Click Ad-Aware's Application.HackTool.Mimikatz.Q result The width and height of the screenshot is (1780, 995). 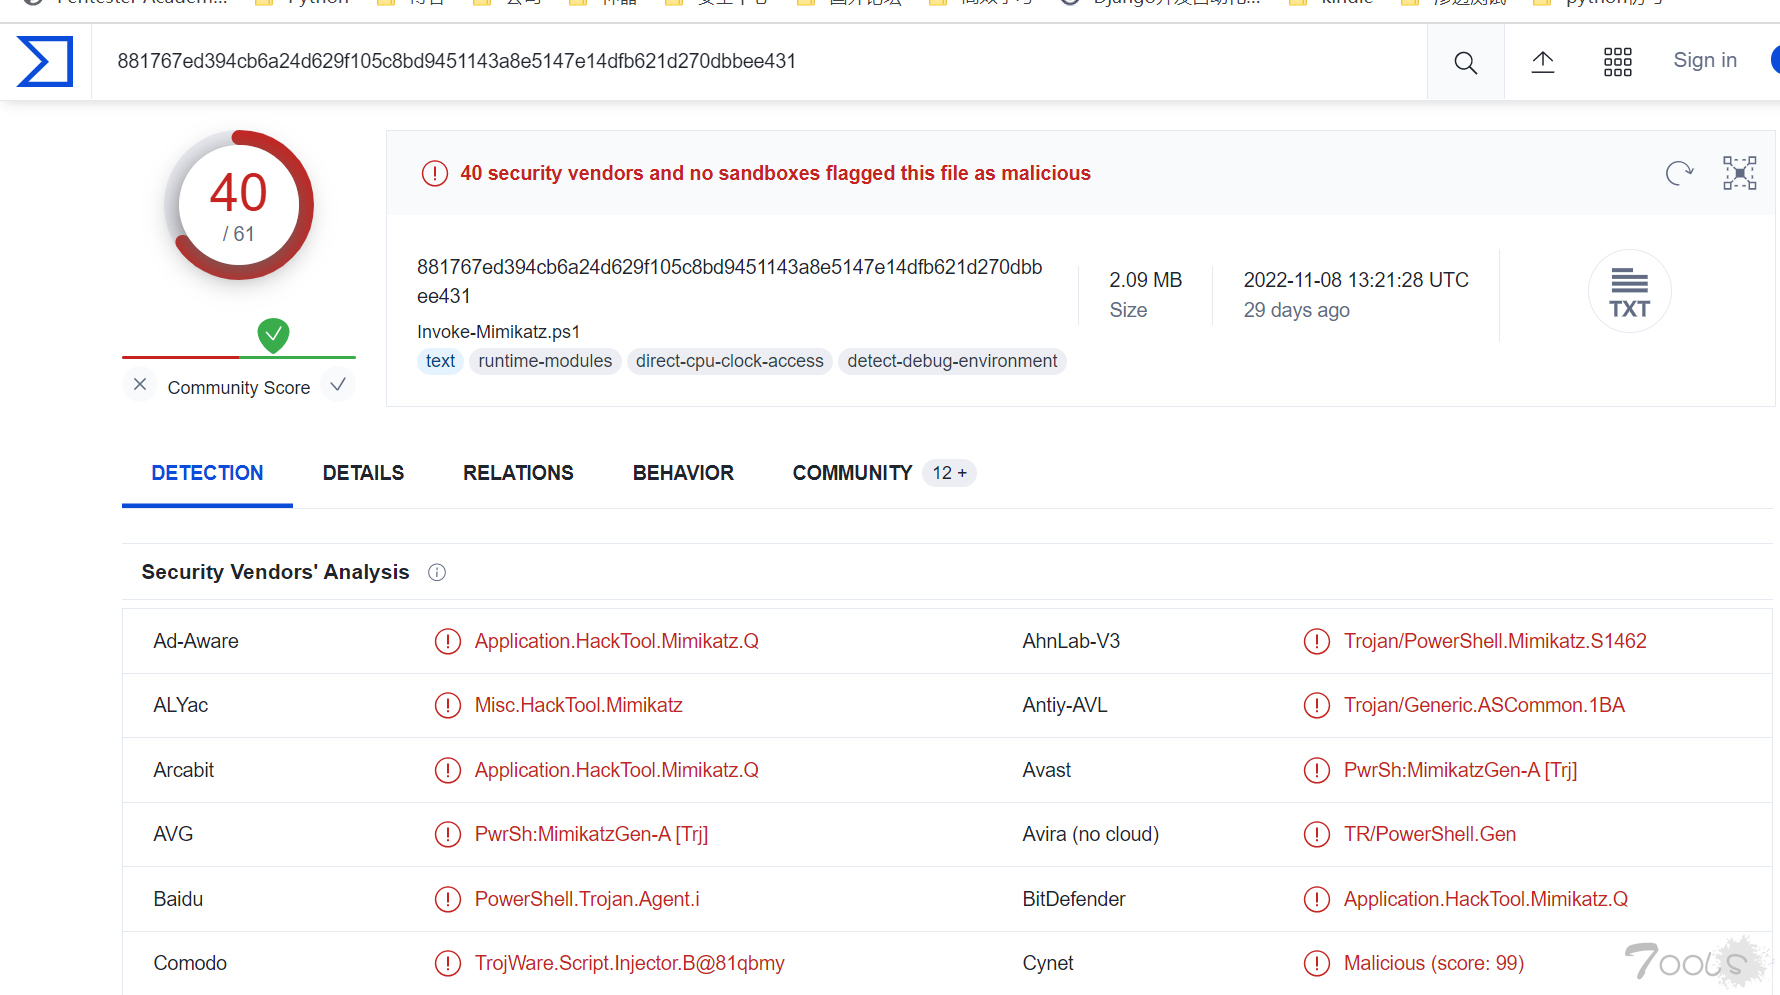pyautogui.click(x=616, y=641)
